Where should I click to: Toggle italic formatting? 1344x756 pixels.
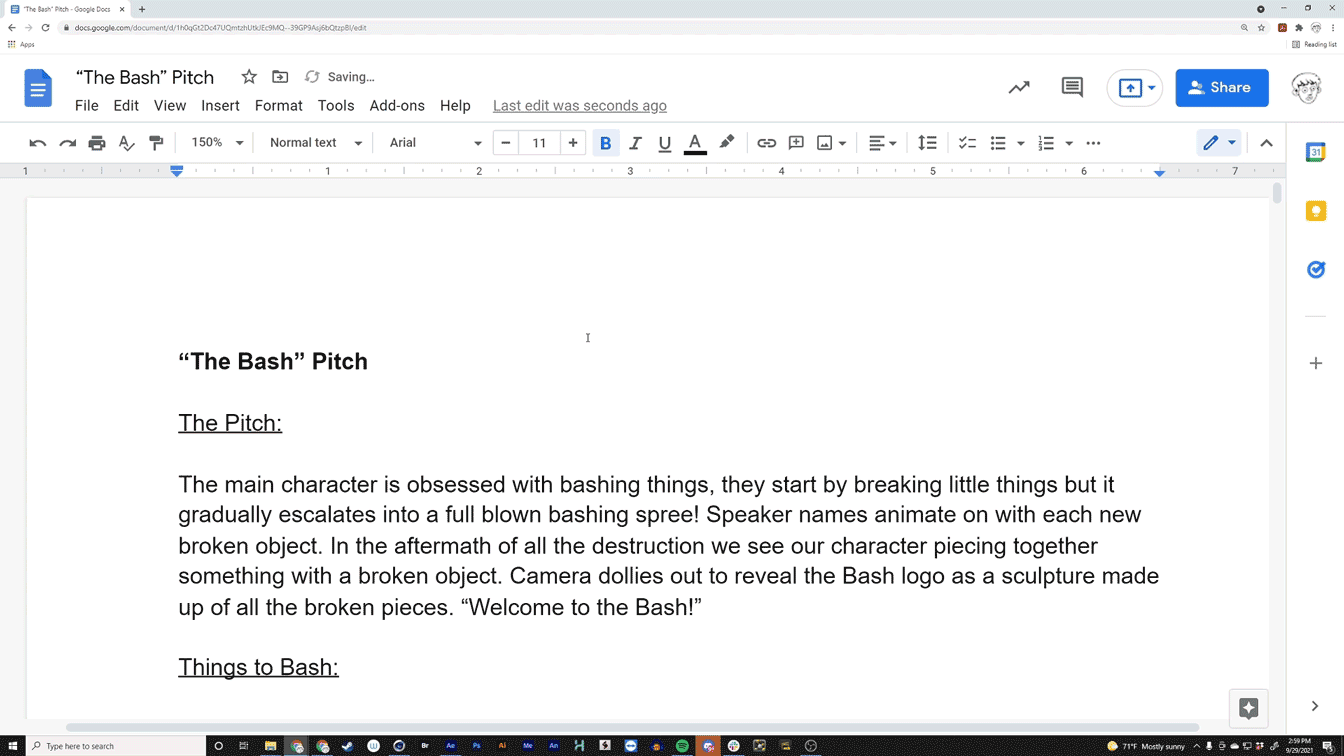click(635, 142)
